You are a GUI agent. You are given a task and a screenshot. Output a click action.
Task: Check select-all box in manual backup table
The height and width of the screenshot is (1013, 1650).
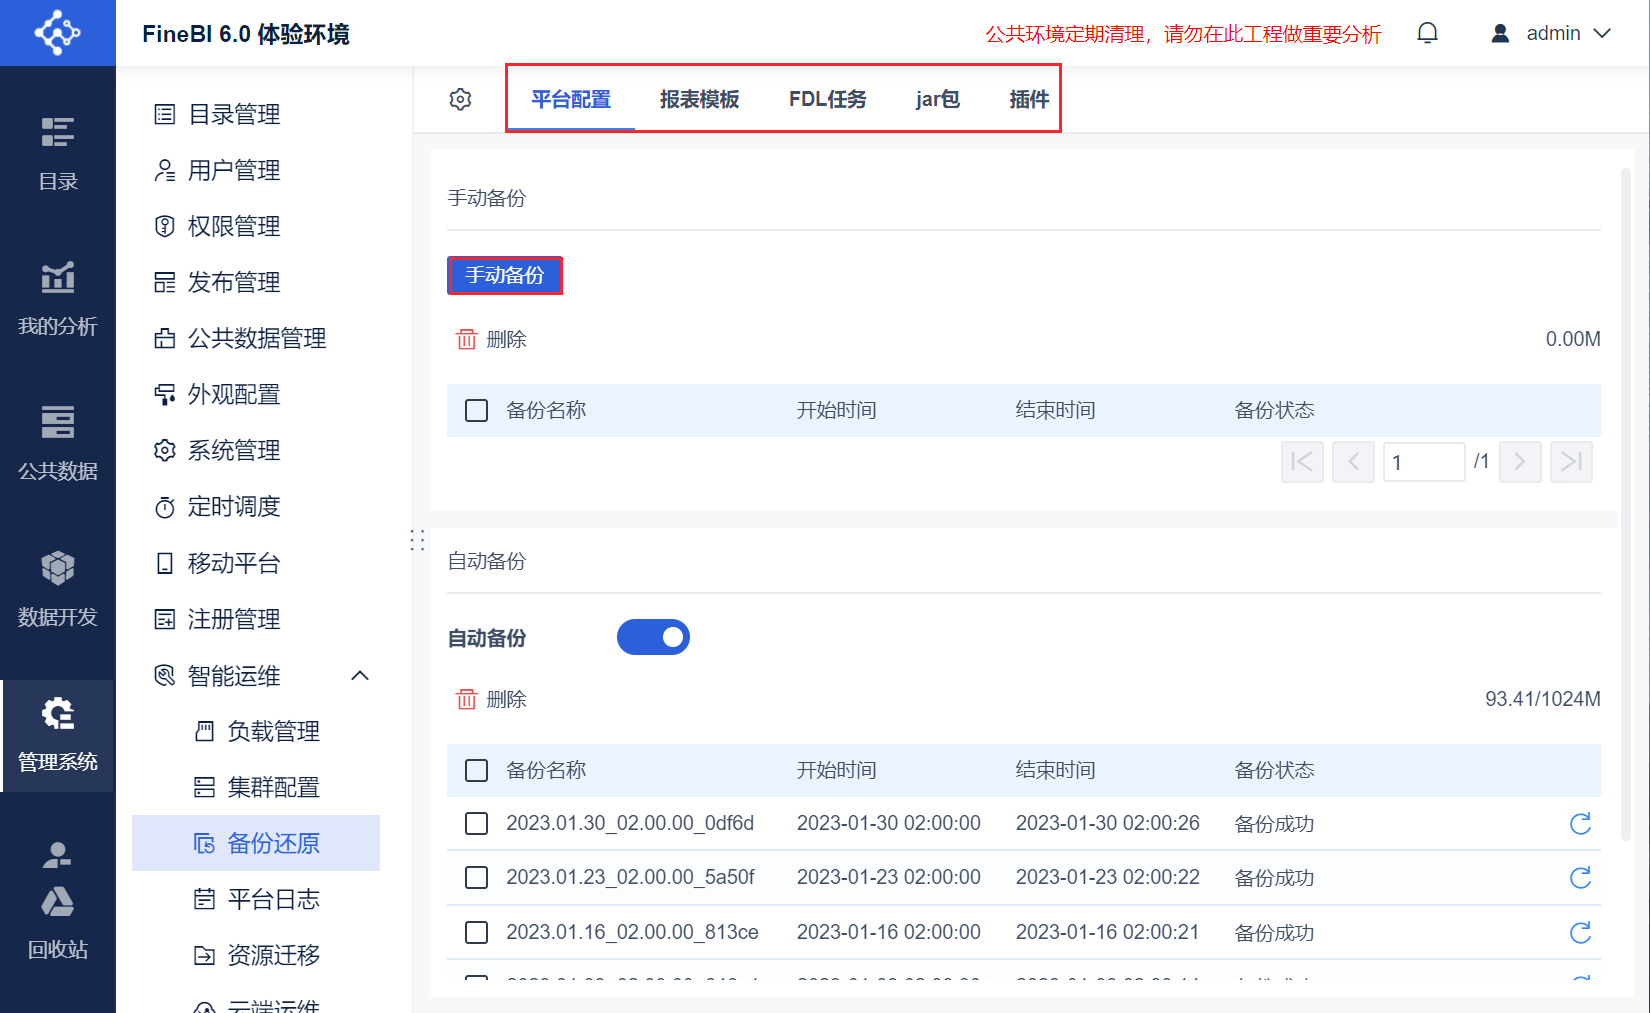click(x=476, y=410)
